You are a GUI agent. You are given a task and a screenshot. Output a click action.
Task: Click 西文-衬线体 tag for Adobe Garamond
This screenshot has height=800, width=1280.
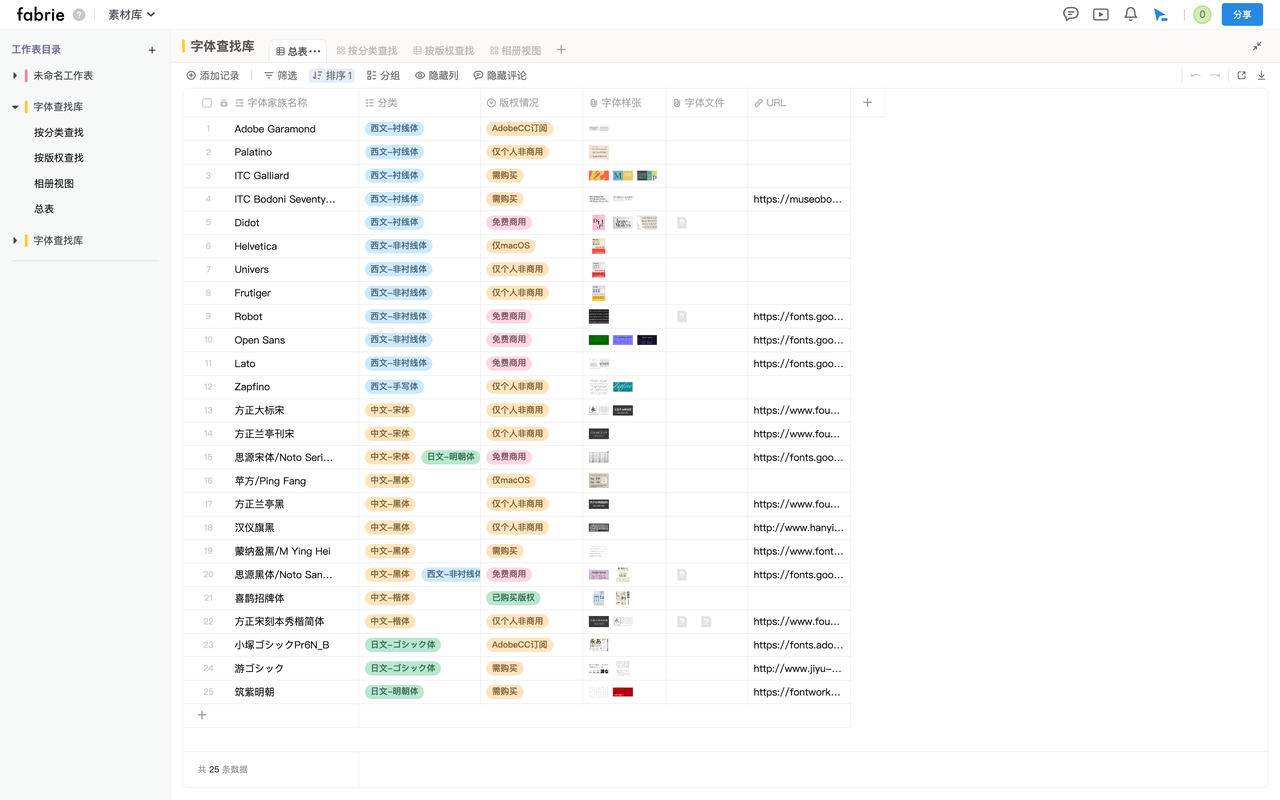[394, 129]
